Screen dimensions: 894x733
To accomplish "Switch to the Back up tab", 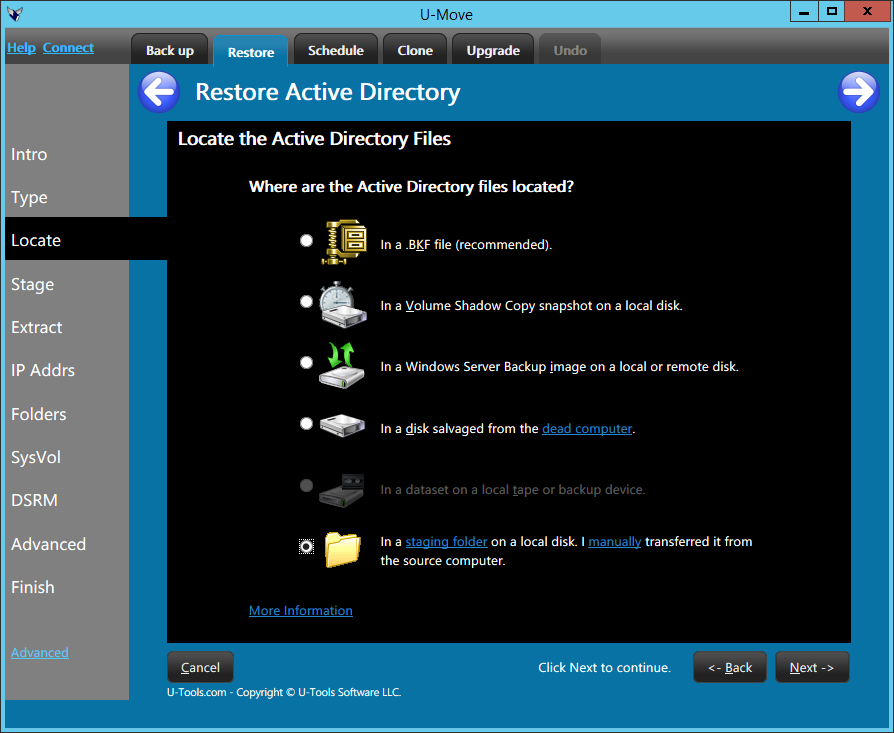I will [170, 50].
